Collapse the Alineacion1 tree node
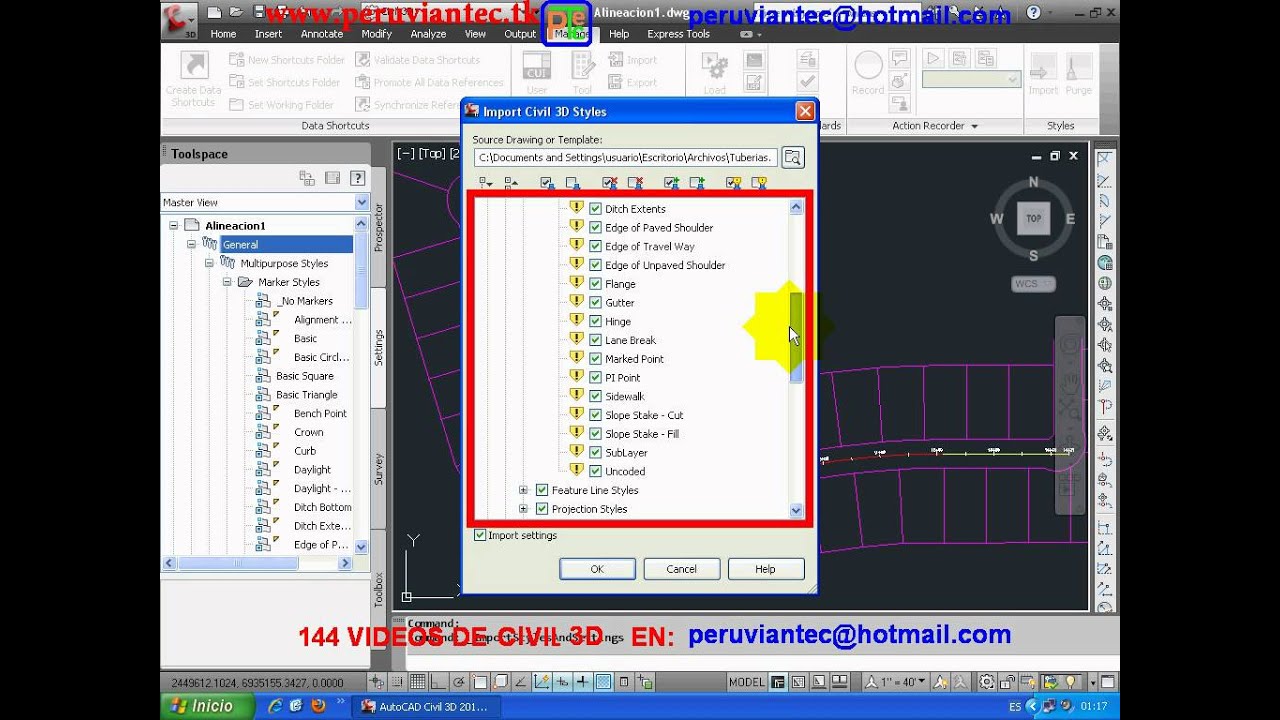The image size is (1280, 720). click(x=173, y=226)
